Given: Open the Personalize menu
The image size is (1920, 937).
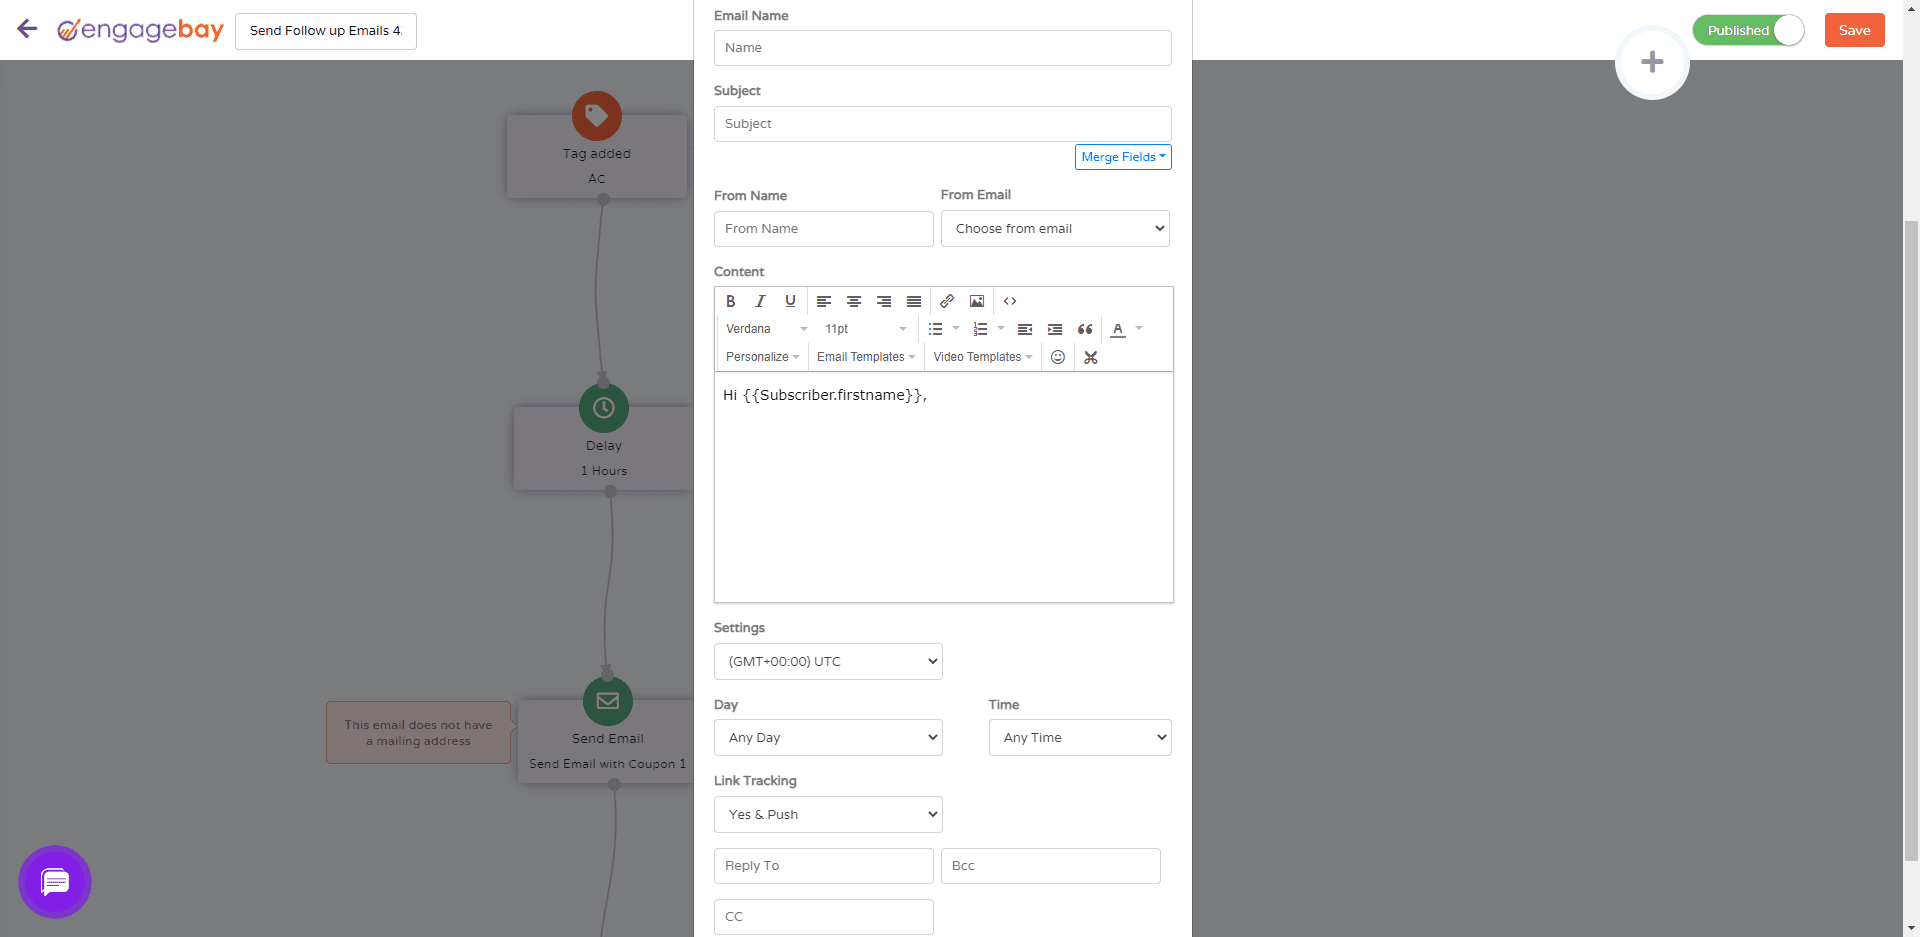Looking at the screenshot, I should (762, 357).
